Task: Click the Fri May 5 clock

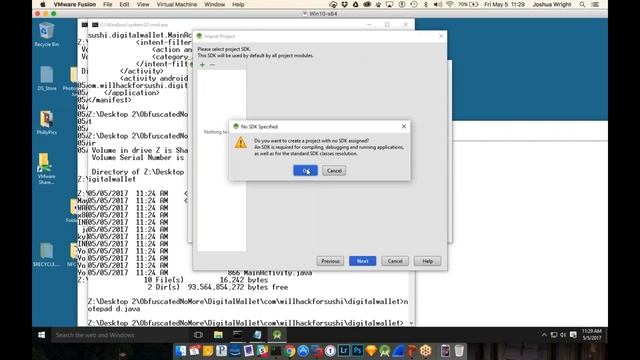Action: (504, 4)
